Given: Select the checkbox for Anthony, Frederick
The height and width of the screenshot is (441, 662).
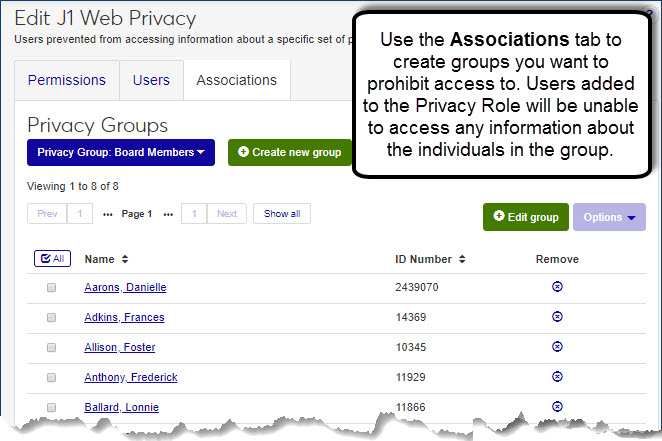Looking at the screenshot, I should click(x=51, y=378).
